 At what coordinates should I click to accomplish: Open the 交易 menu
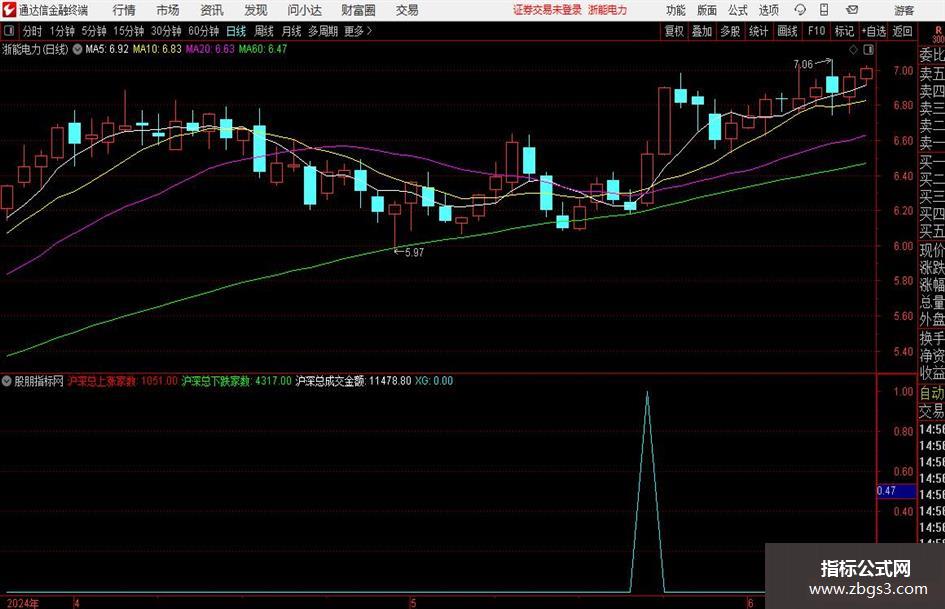pyautogui.click(x=407, y=10)
